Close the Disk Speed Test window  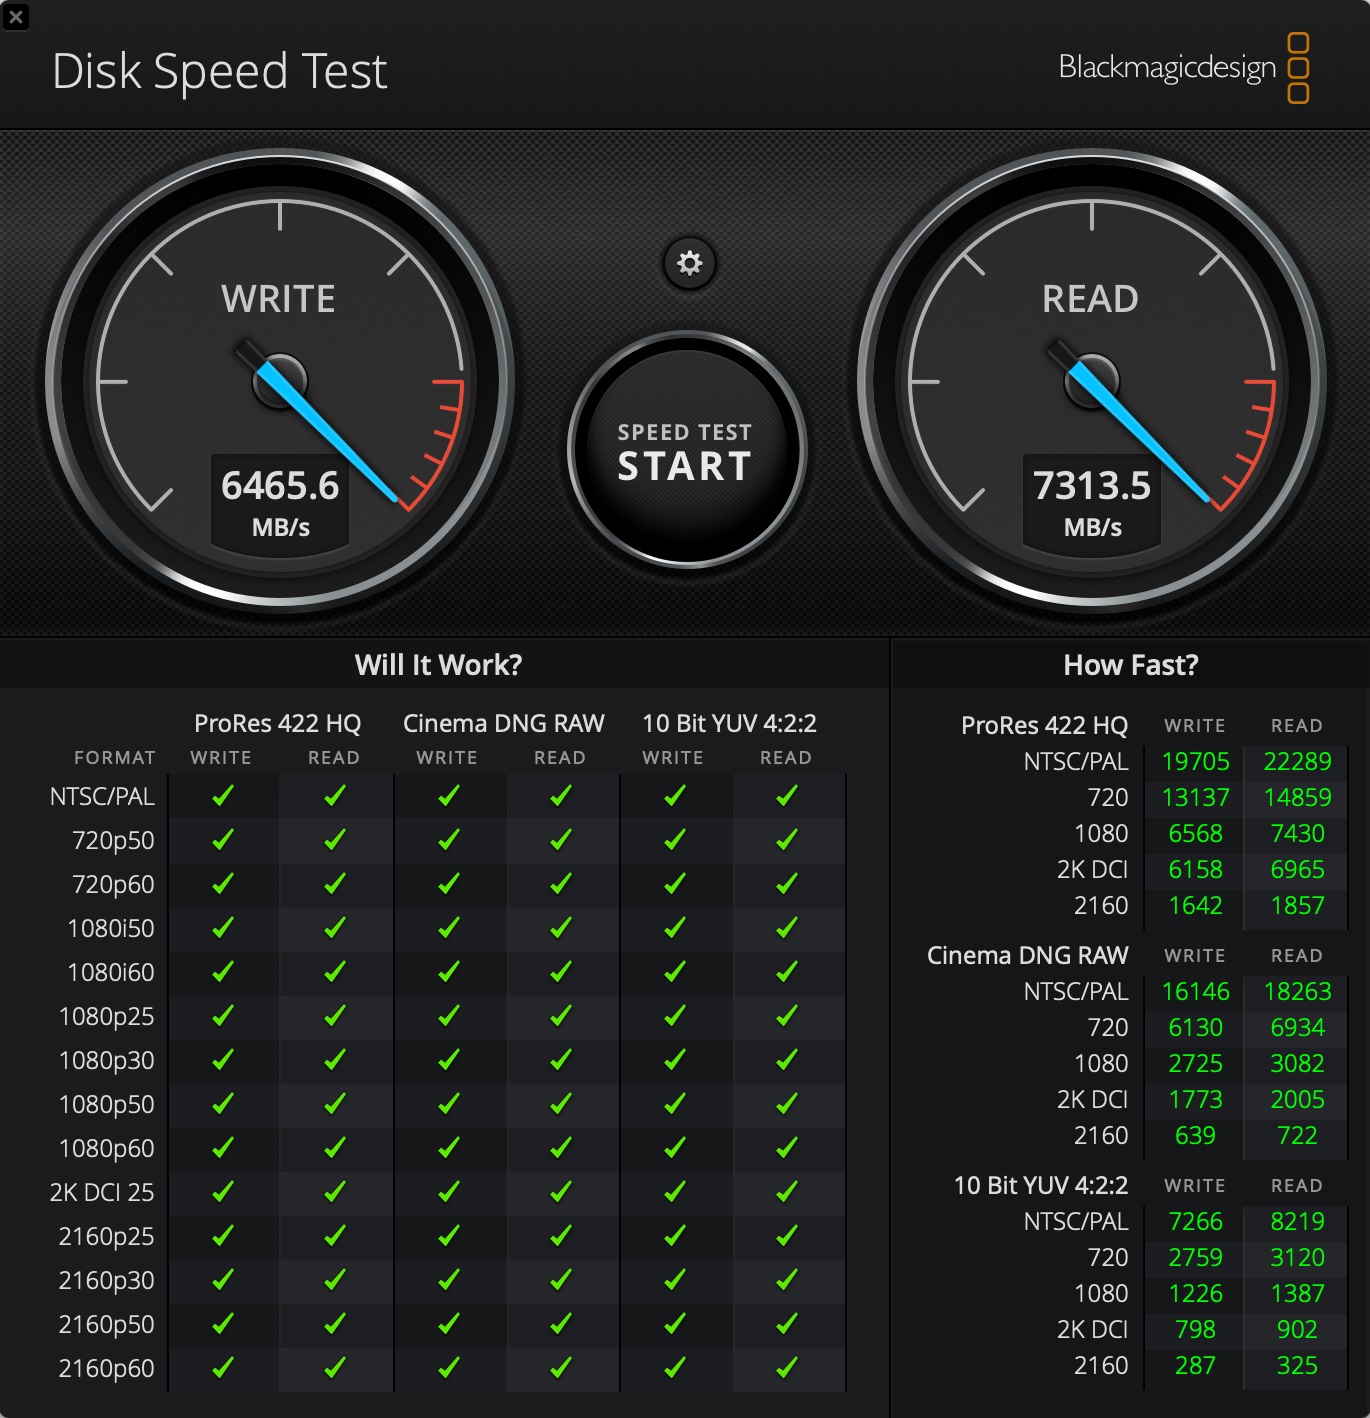(16, 16)
